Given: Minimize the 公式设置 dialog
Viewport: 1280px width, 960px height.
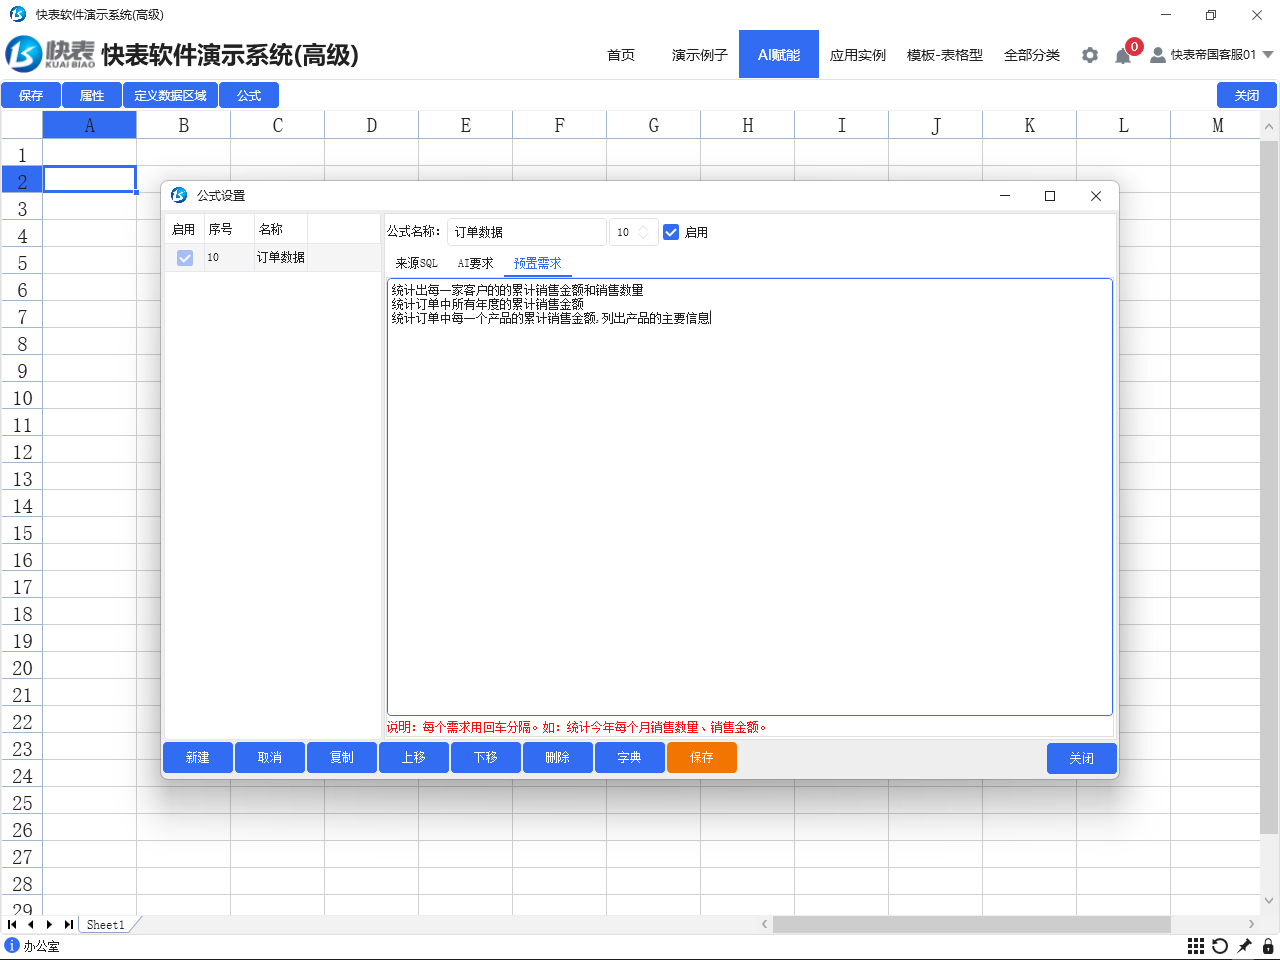Looking at the screenshot, I should coord(1005,196).
